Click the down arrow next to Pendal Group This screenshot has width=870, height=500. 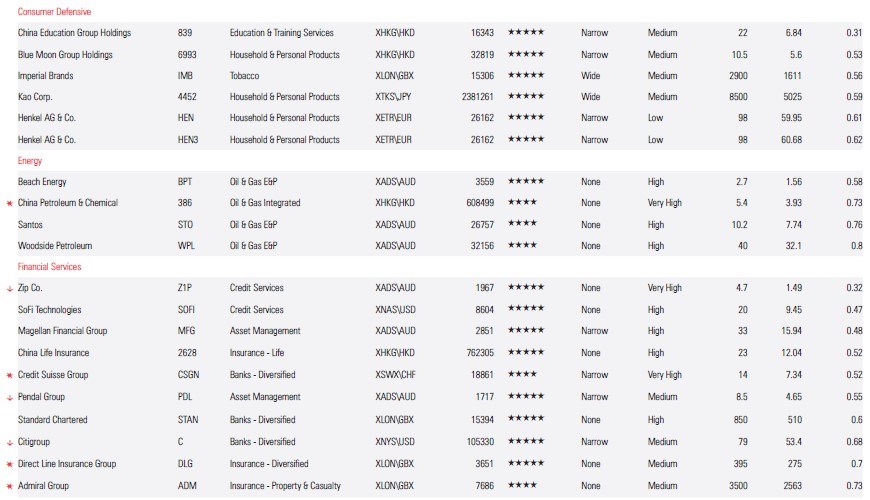point(9,398)
